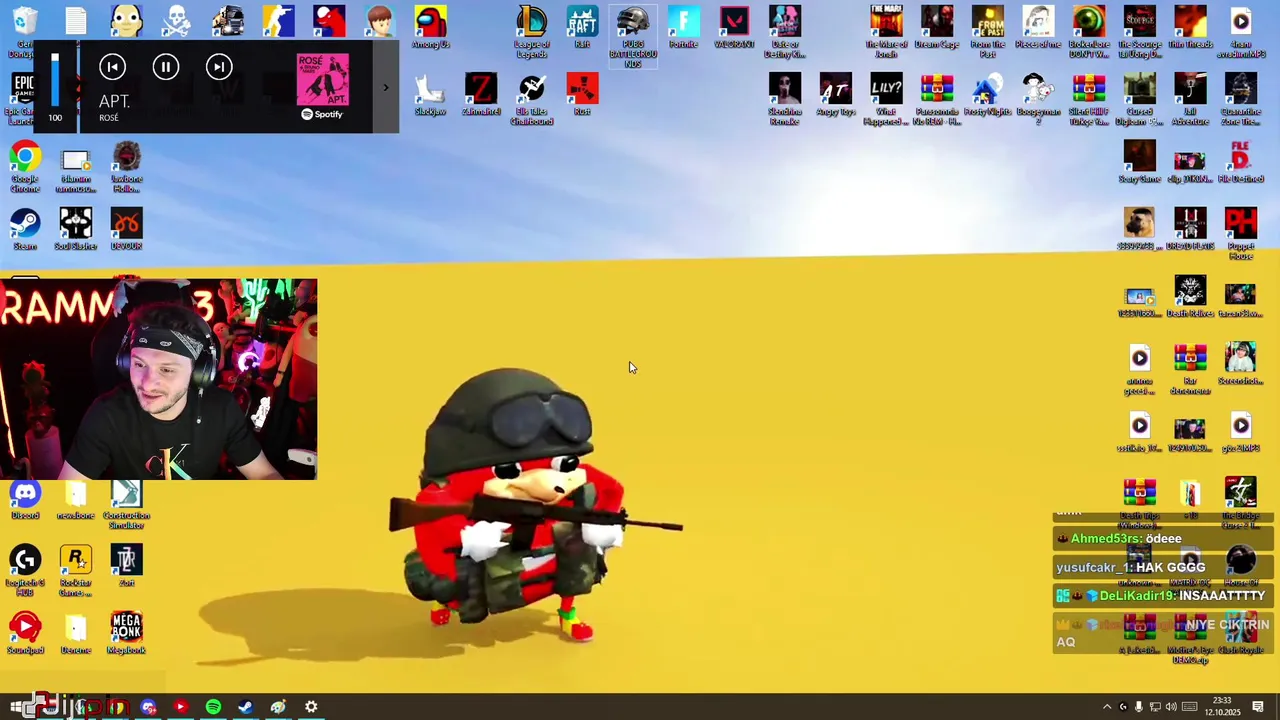
Task: Open the Epic Games Launcher shortcut
Action: coord(22,99)
